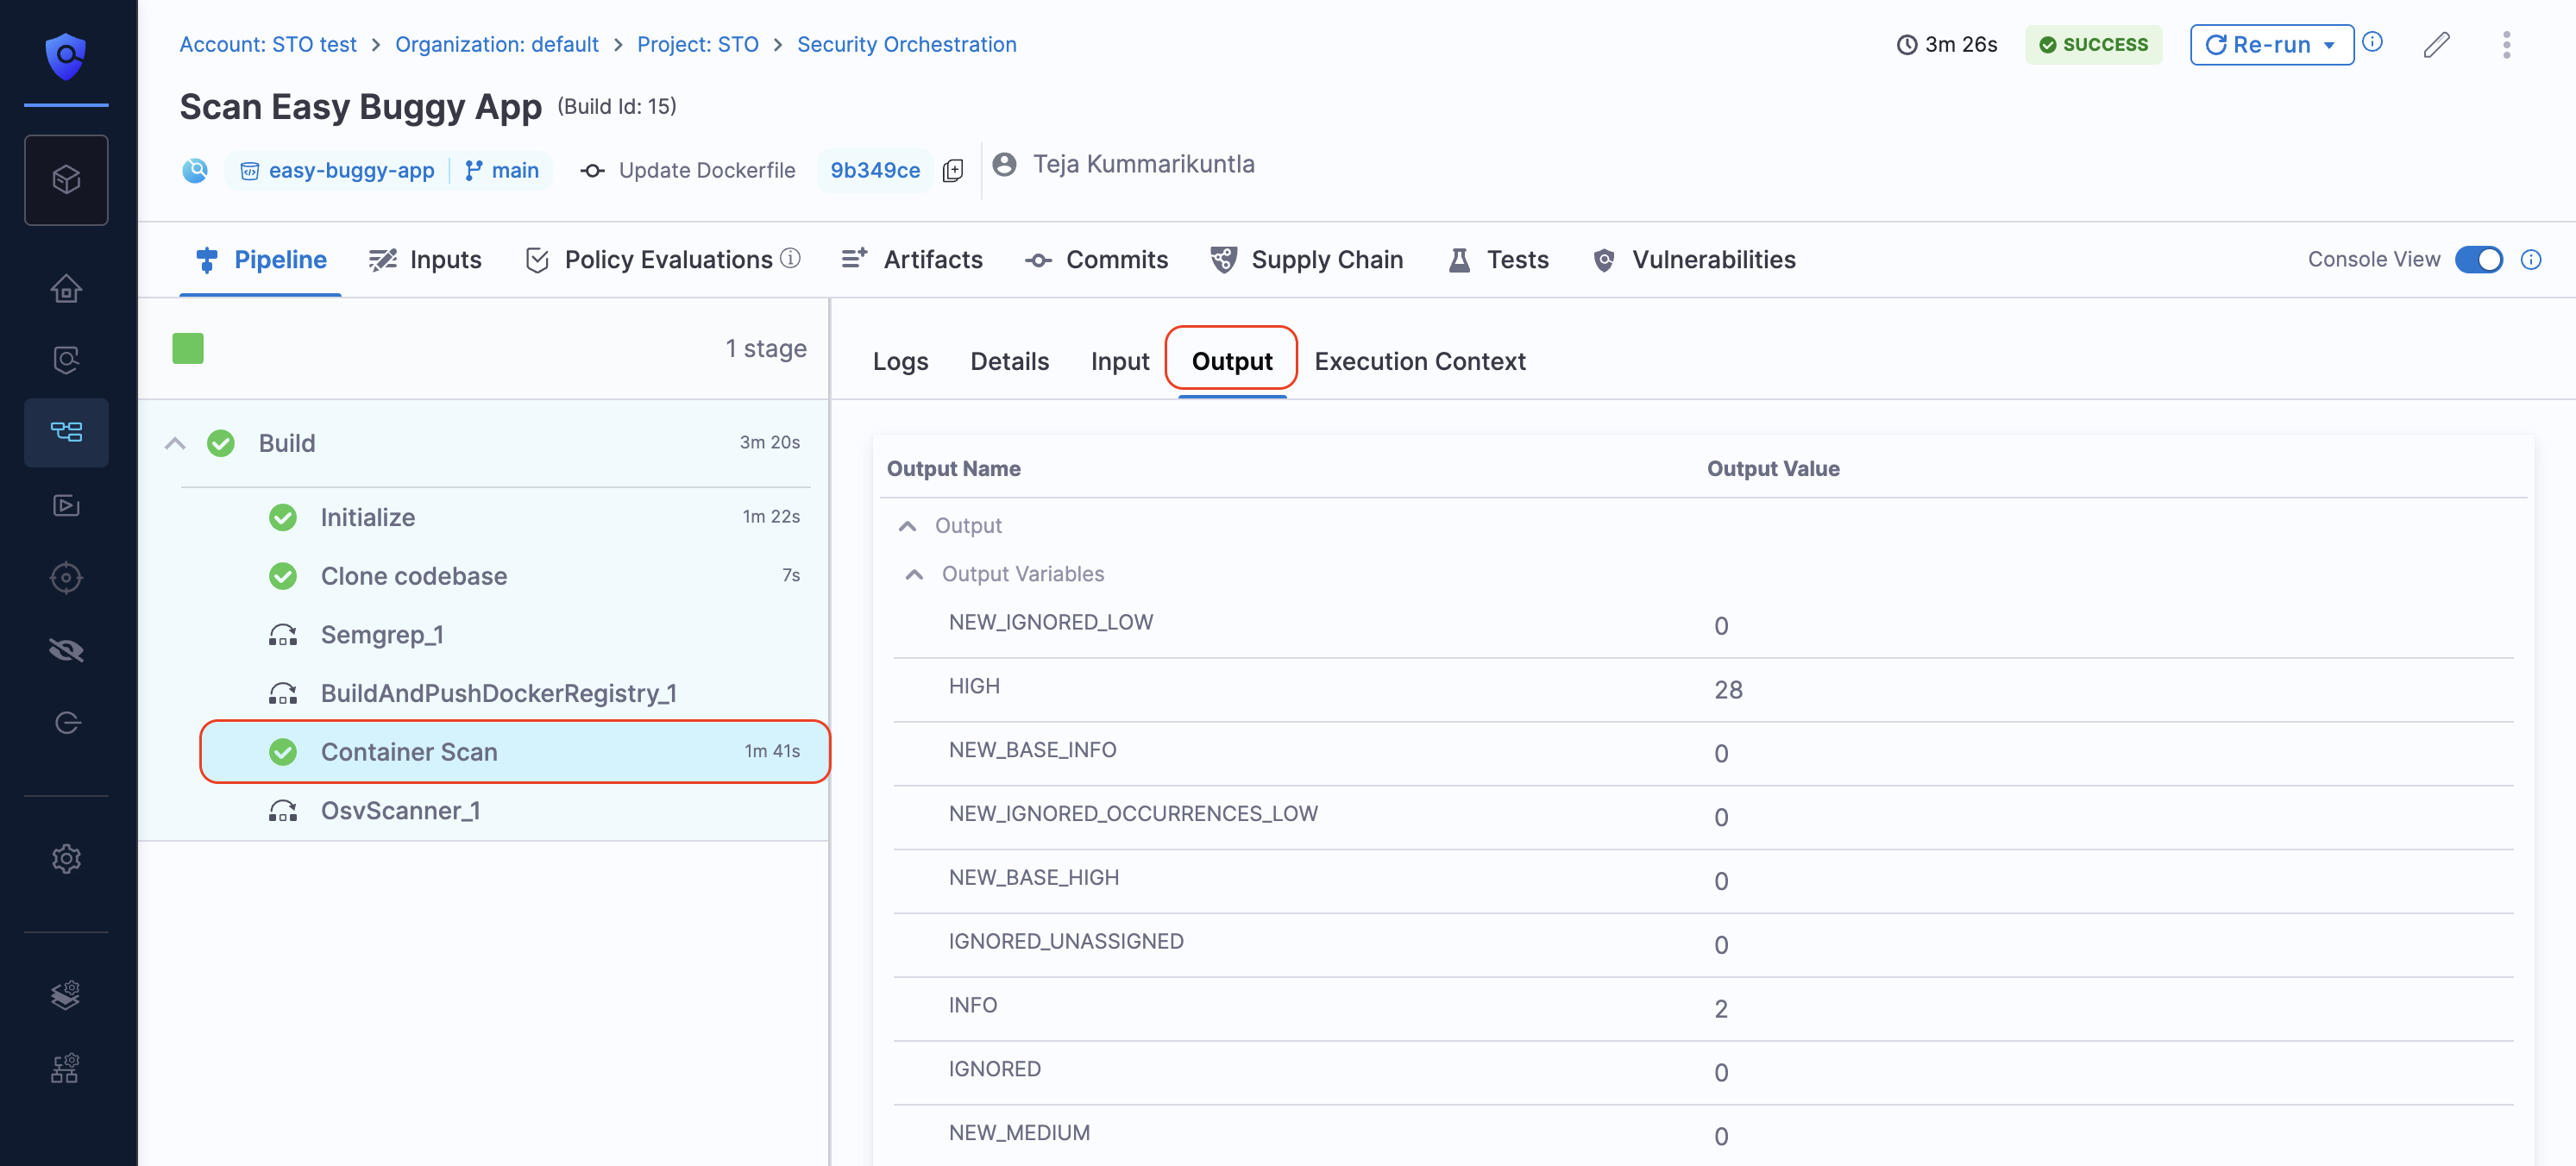
Task: Click the eye-slash exemptions sidebar icon
Action: pyautogui.click(x=66, y=650)
